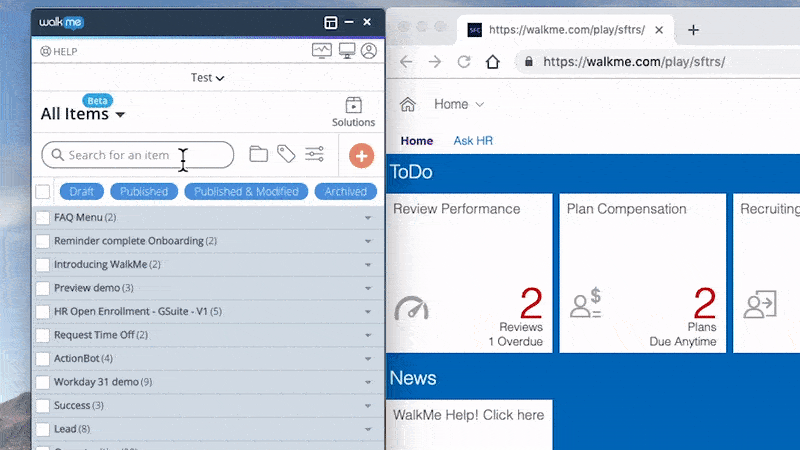Click the lock icon in address bar
Screen dimensions: 800x450
coord(529,62)
